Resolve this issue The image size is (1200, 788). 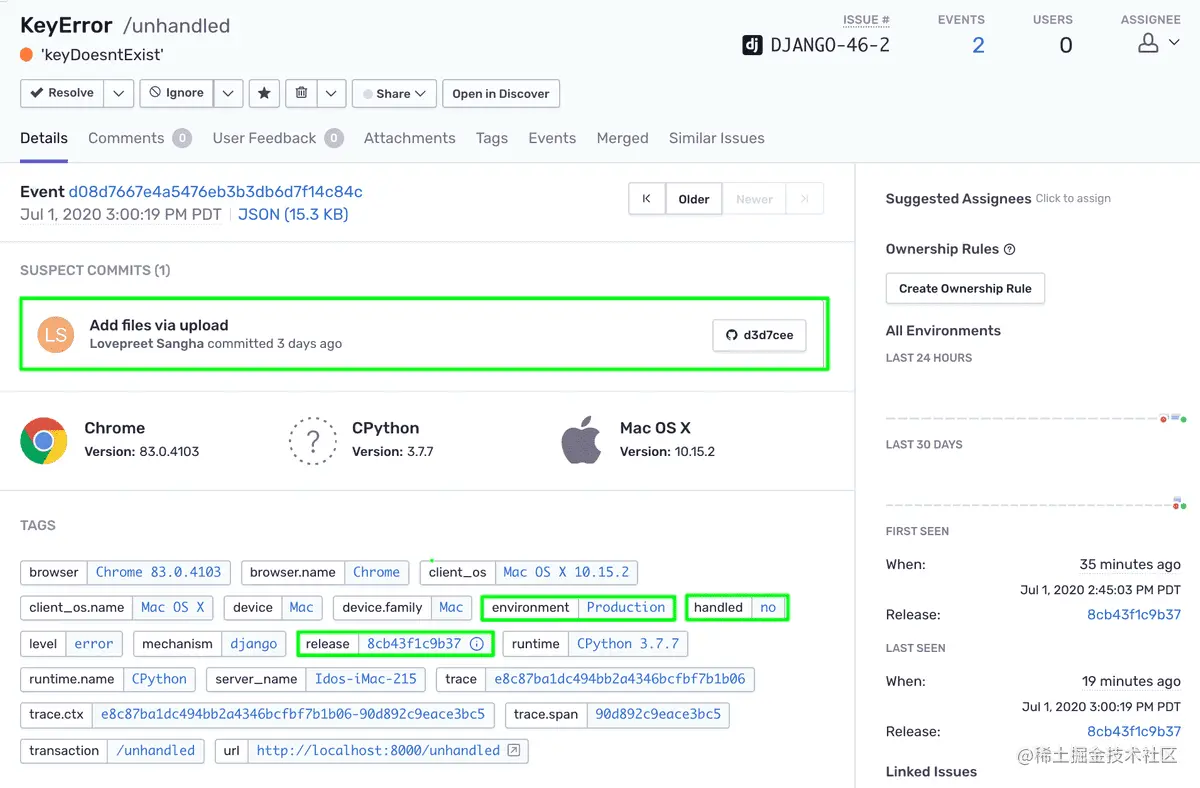point(62,93)
